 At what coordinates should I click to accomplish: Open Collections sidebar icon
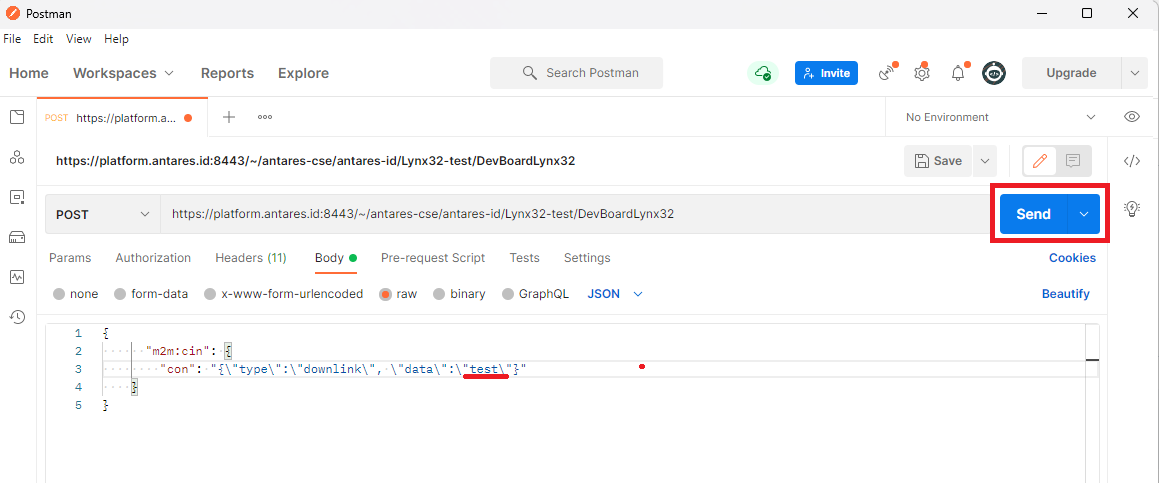pyautogui.click(x=16, y=117)
